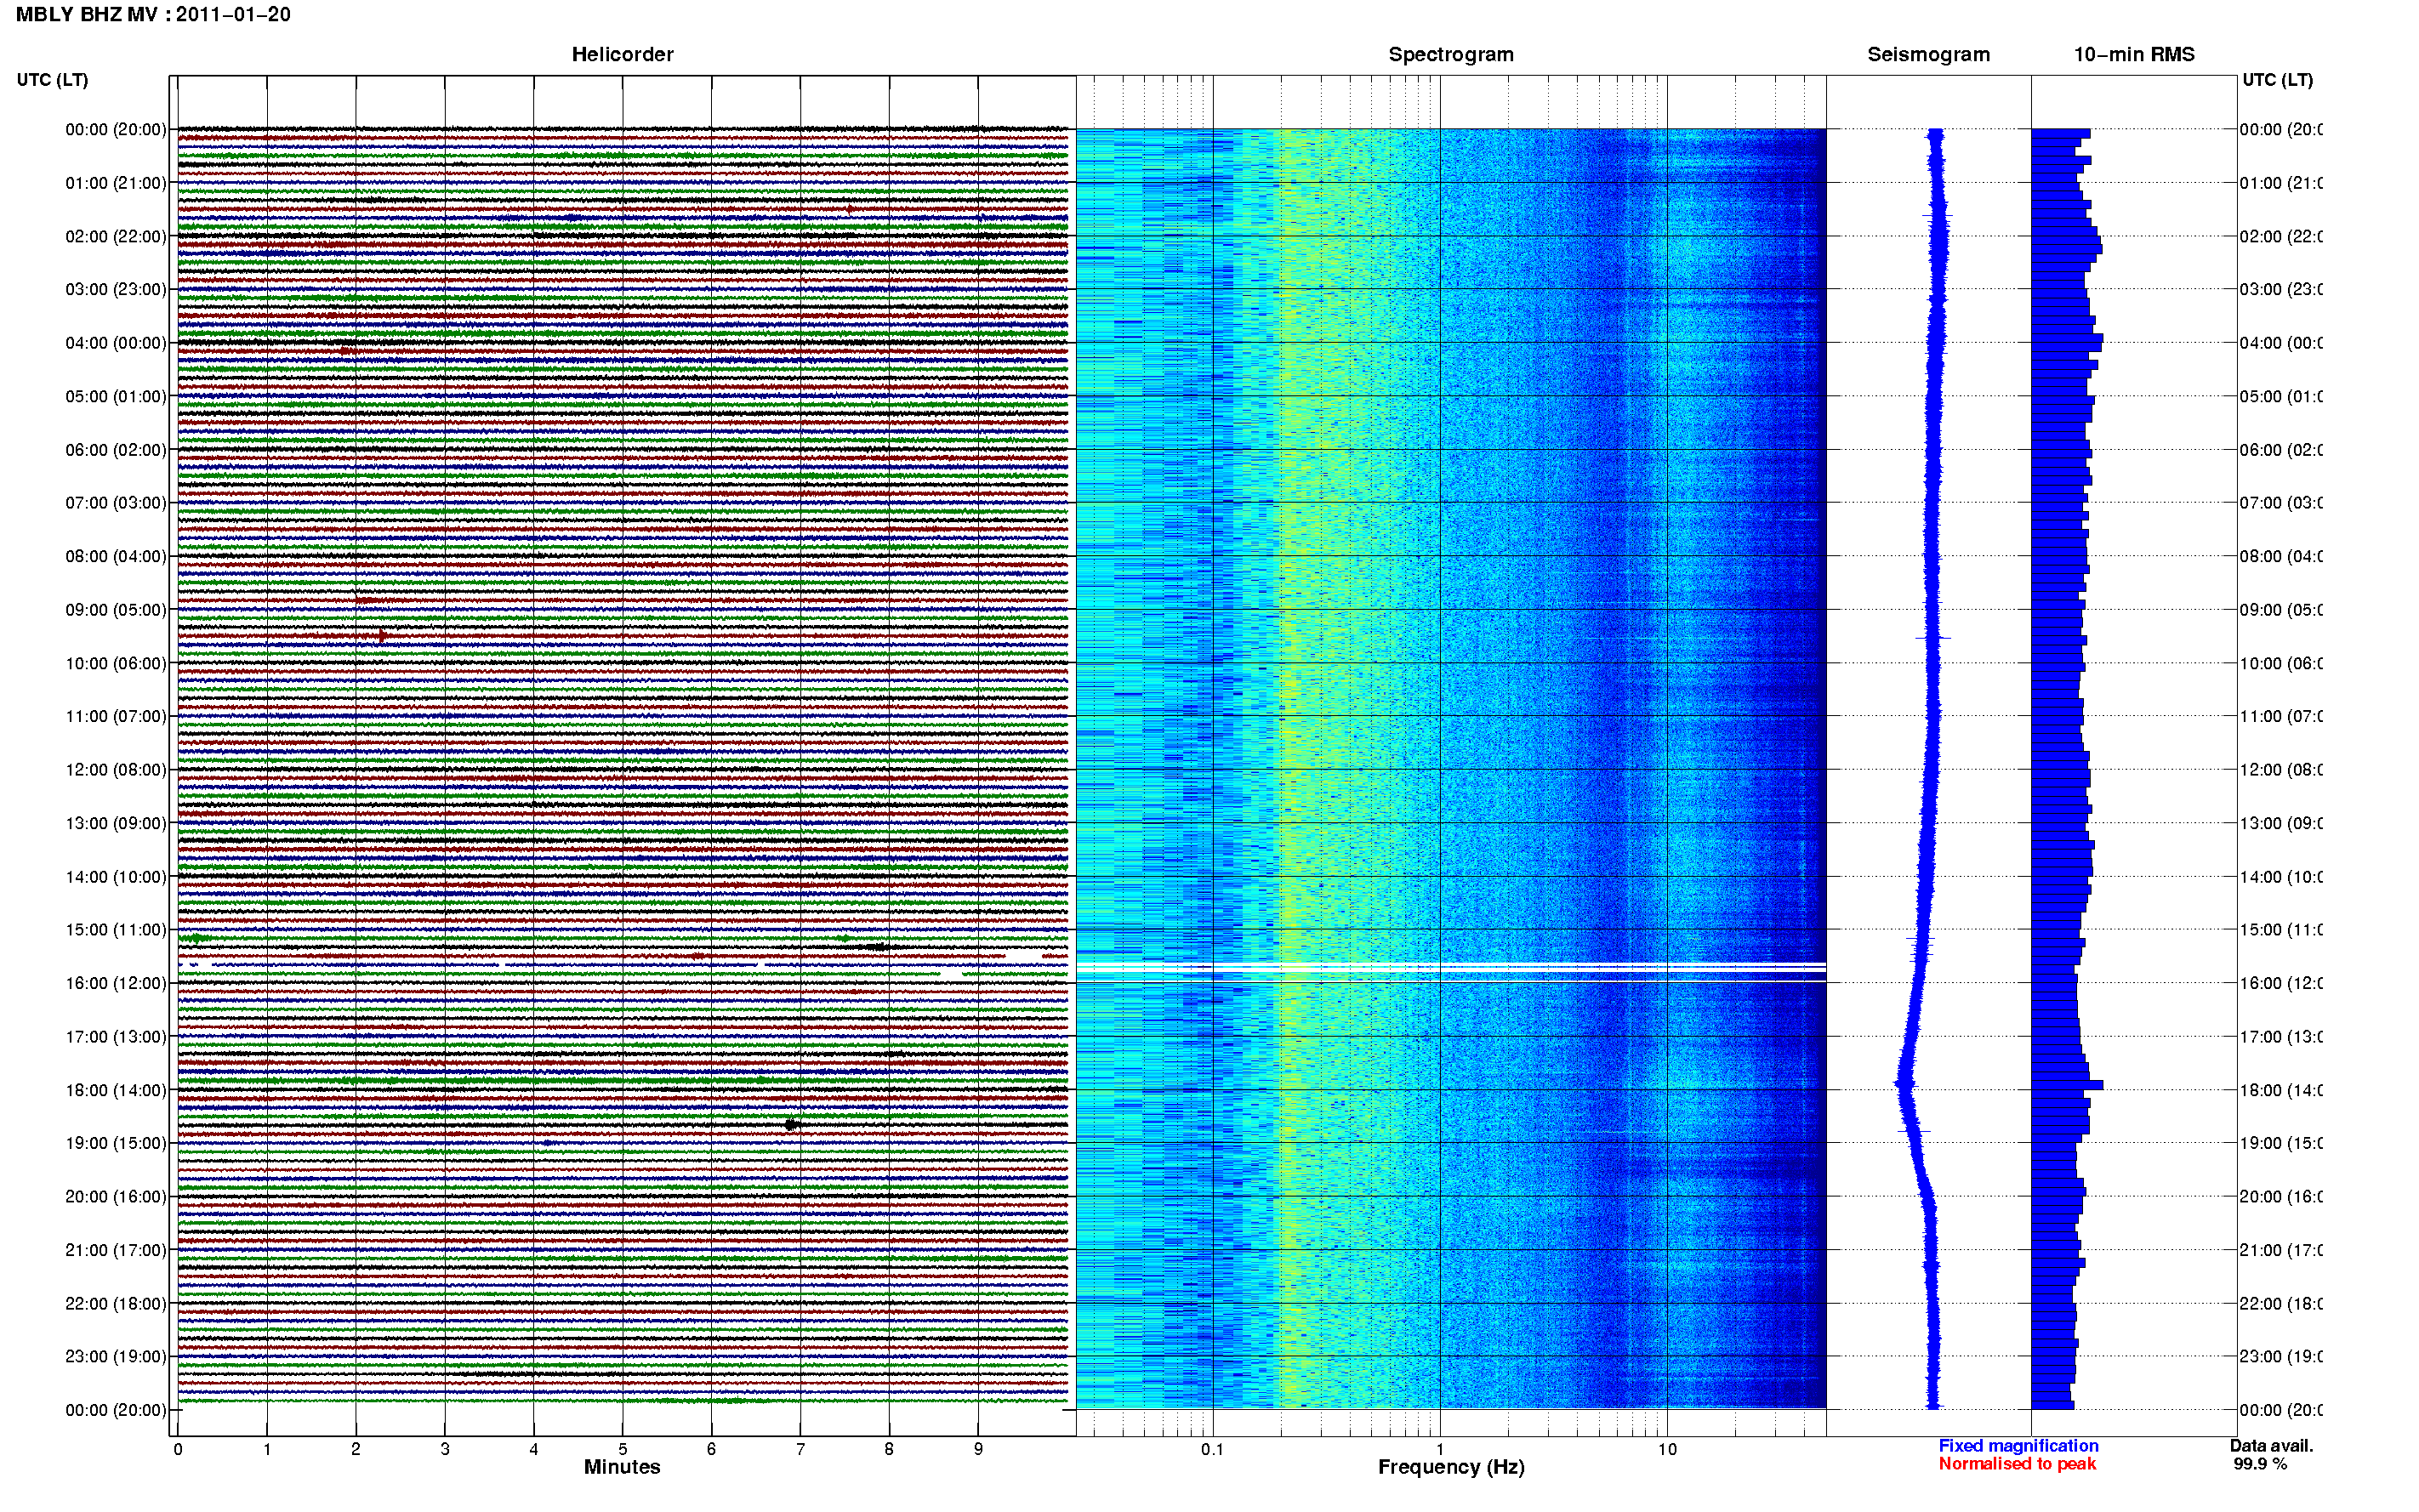Select the '16:00 (12:00)' helicorder time label

(x=116, y=984)
